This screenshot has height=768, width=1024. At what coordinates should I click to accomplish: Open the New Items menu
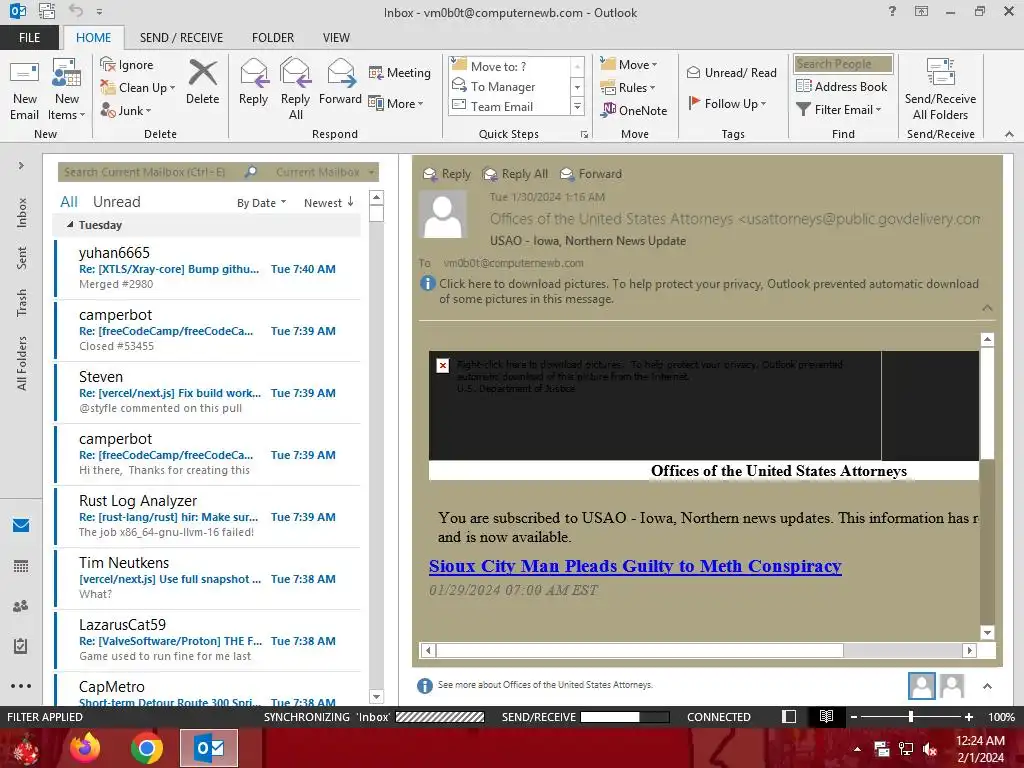coord(67,90)
